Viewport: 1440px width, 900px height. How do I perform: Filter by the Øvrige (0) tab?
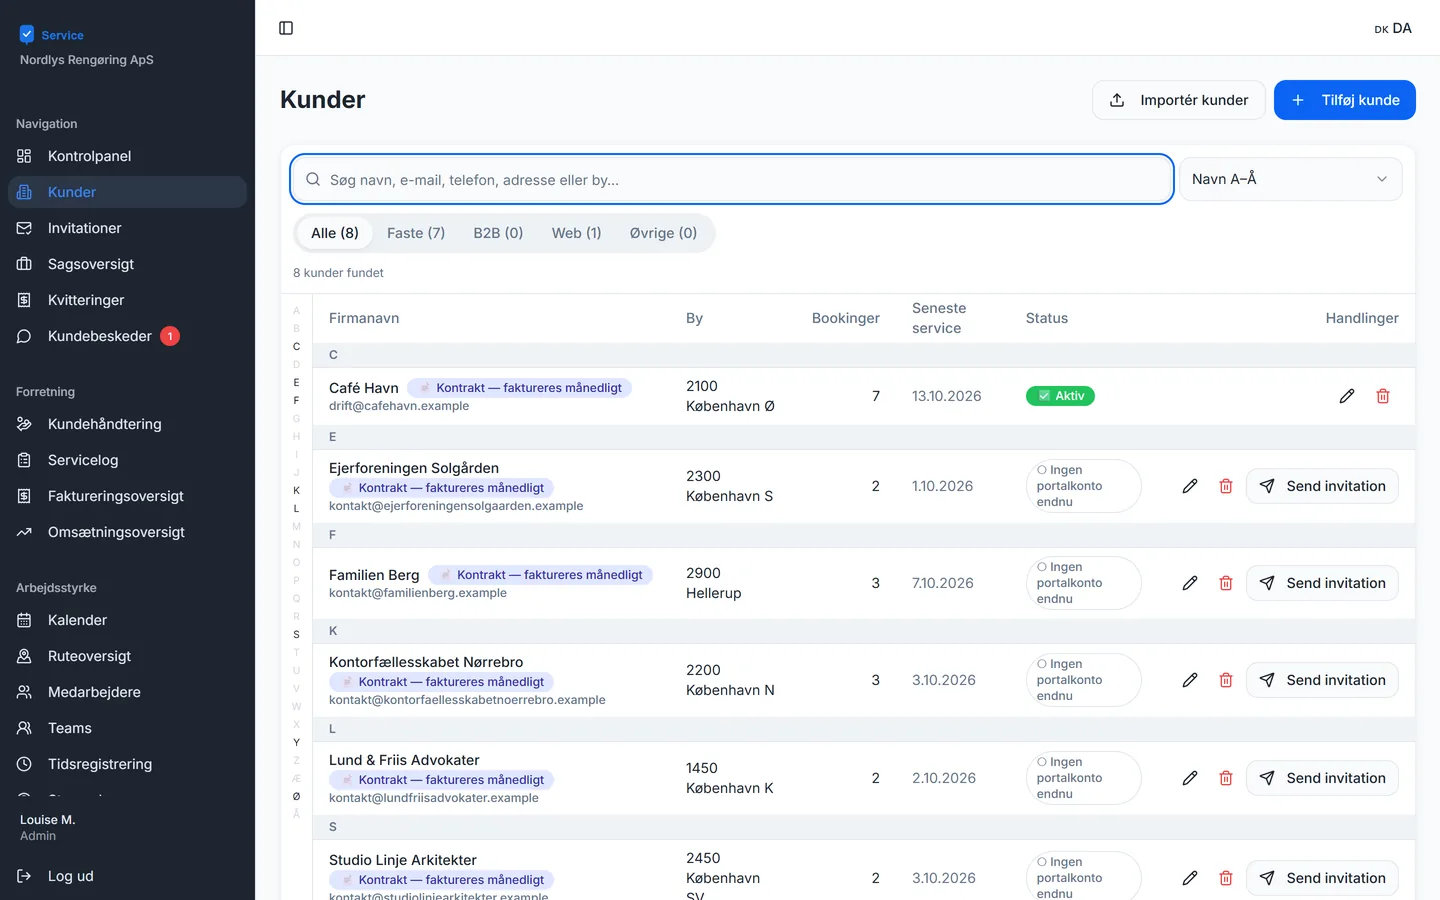(663, 233)
